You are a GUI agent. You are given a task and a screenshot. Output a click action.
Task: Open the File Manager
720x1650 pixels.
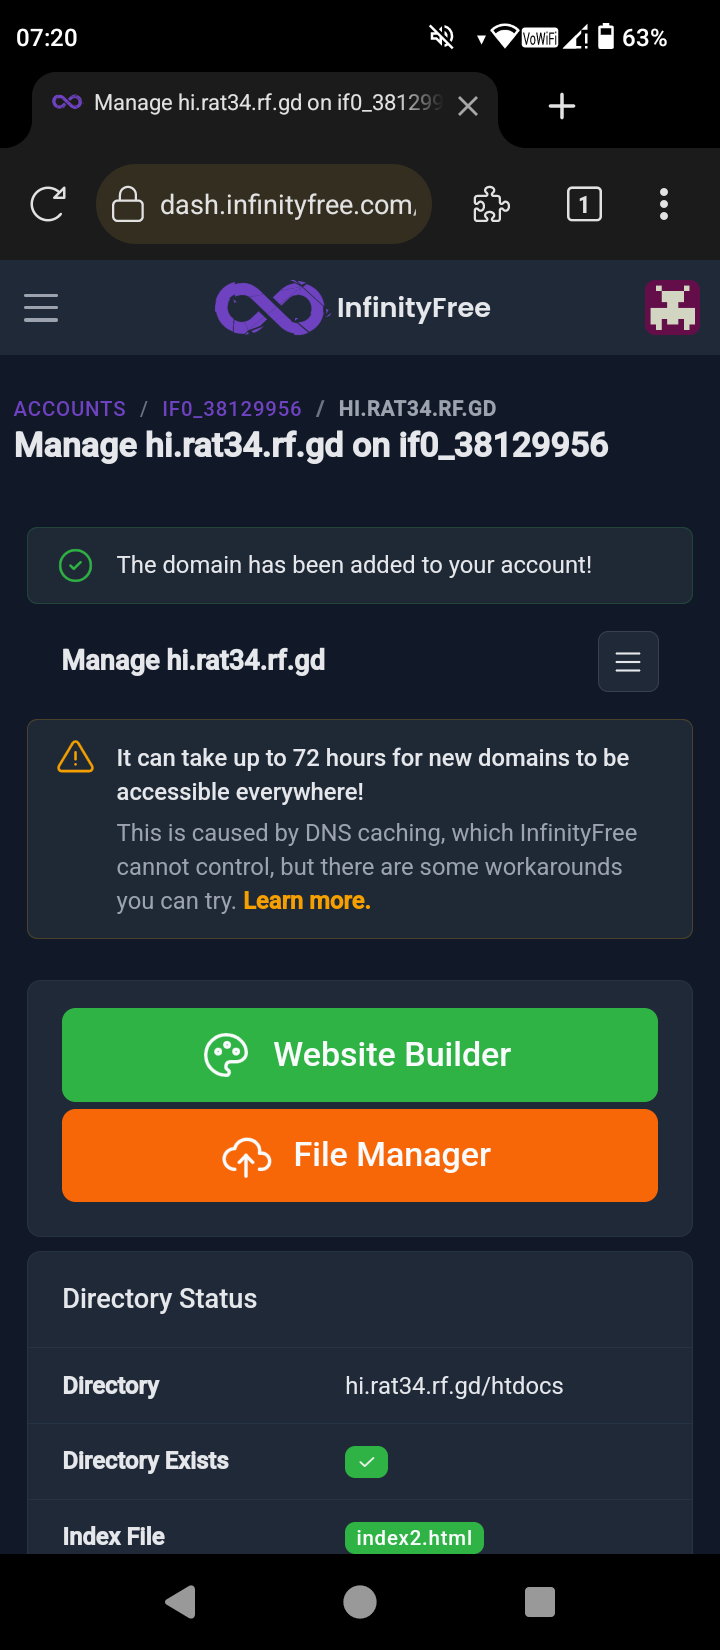(x=360, y=1155)
